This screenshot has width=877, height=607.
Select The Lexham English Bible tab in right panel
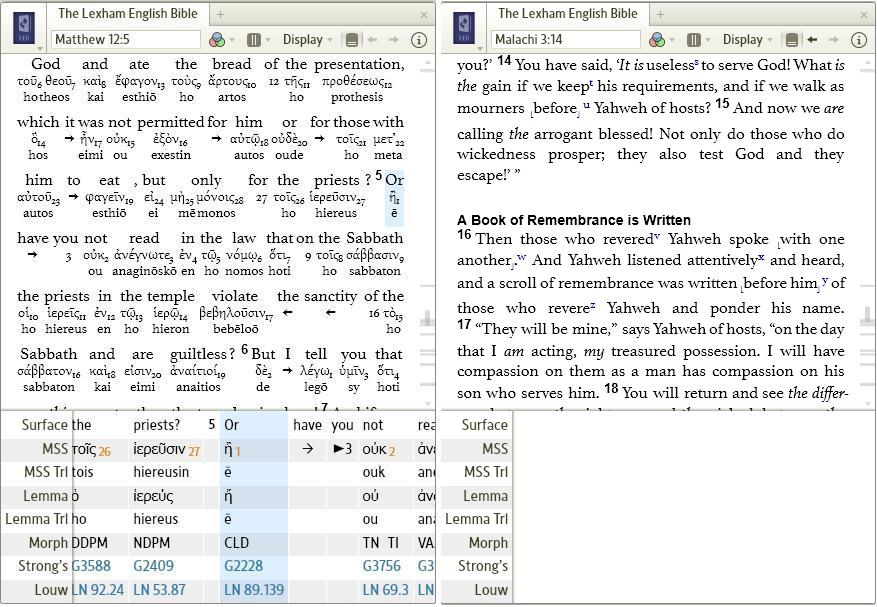pyautogui.click(x=568, y=14)
